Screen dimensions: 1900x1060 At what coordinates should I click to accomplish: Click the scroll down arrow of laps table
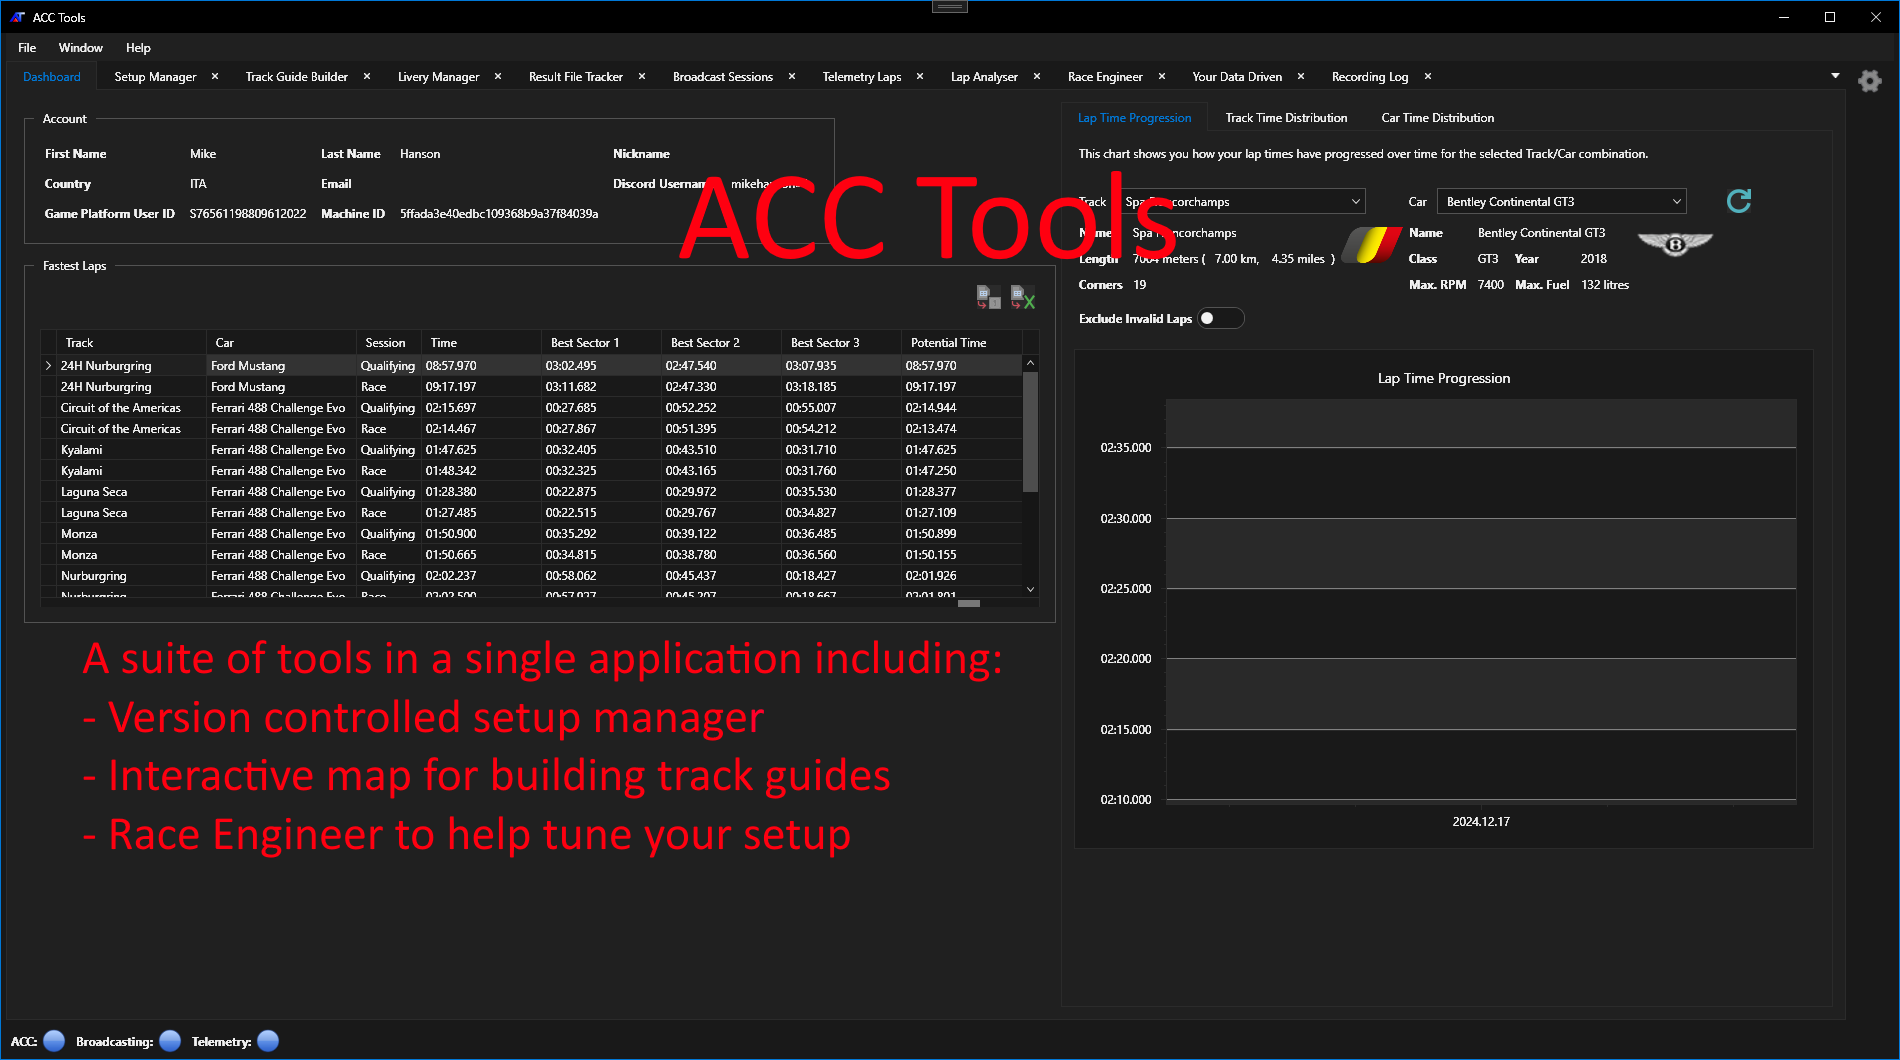[x=1030, y=589]
